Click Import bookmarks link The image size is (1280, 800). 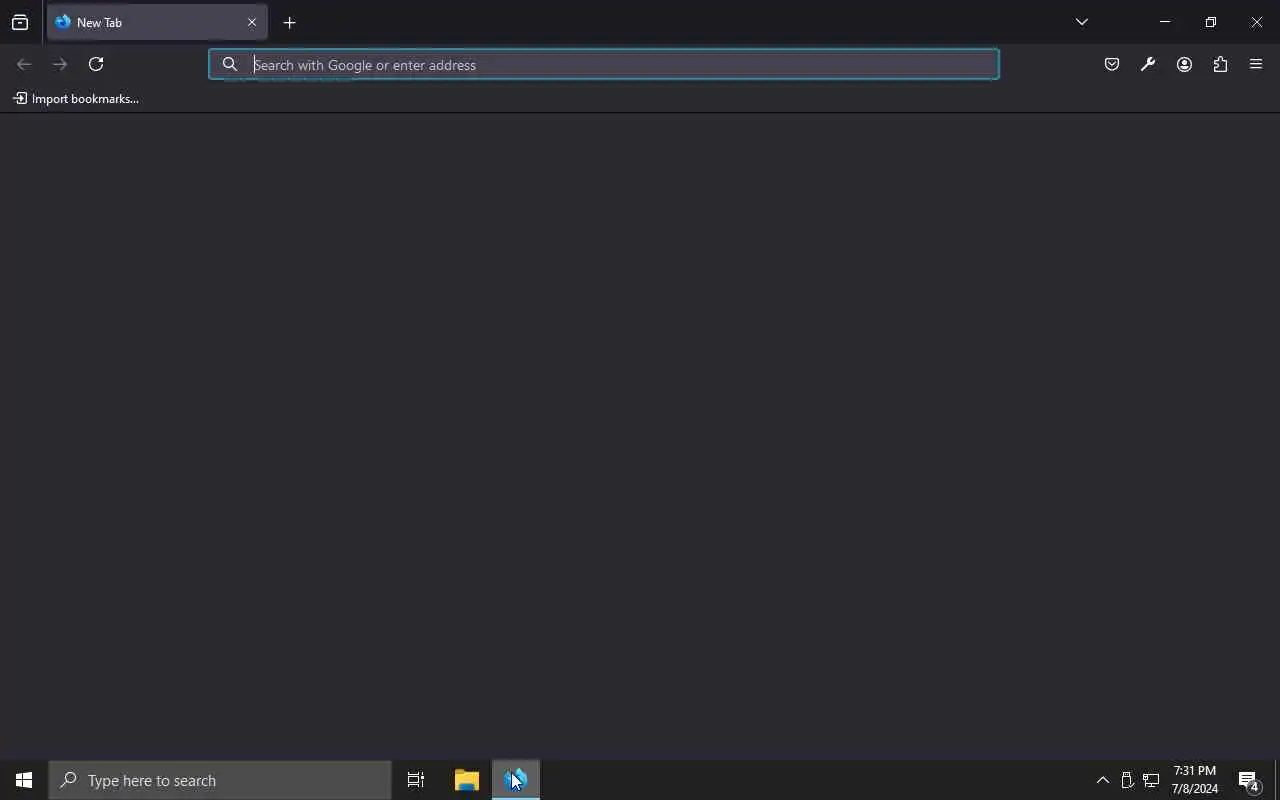click(76, 98)
